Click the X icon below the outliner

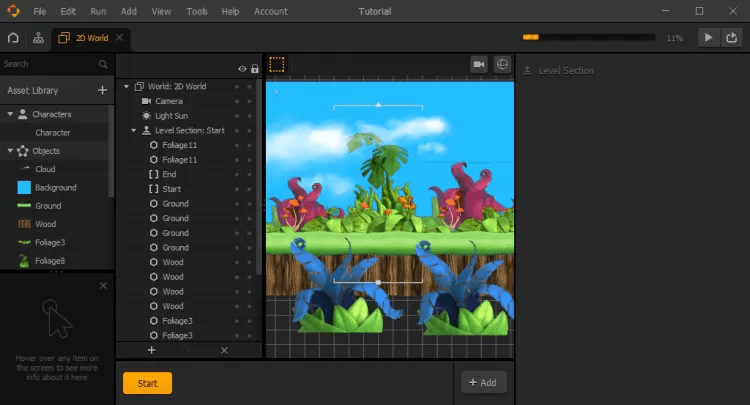click(x=224, y=350)
